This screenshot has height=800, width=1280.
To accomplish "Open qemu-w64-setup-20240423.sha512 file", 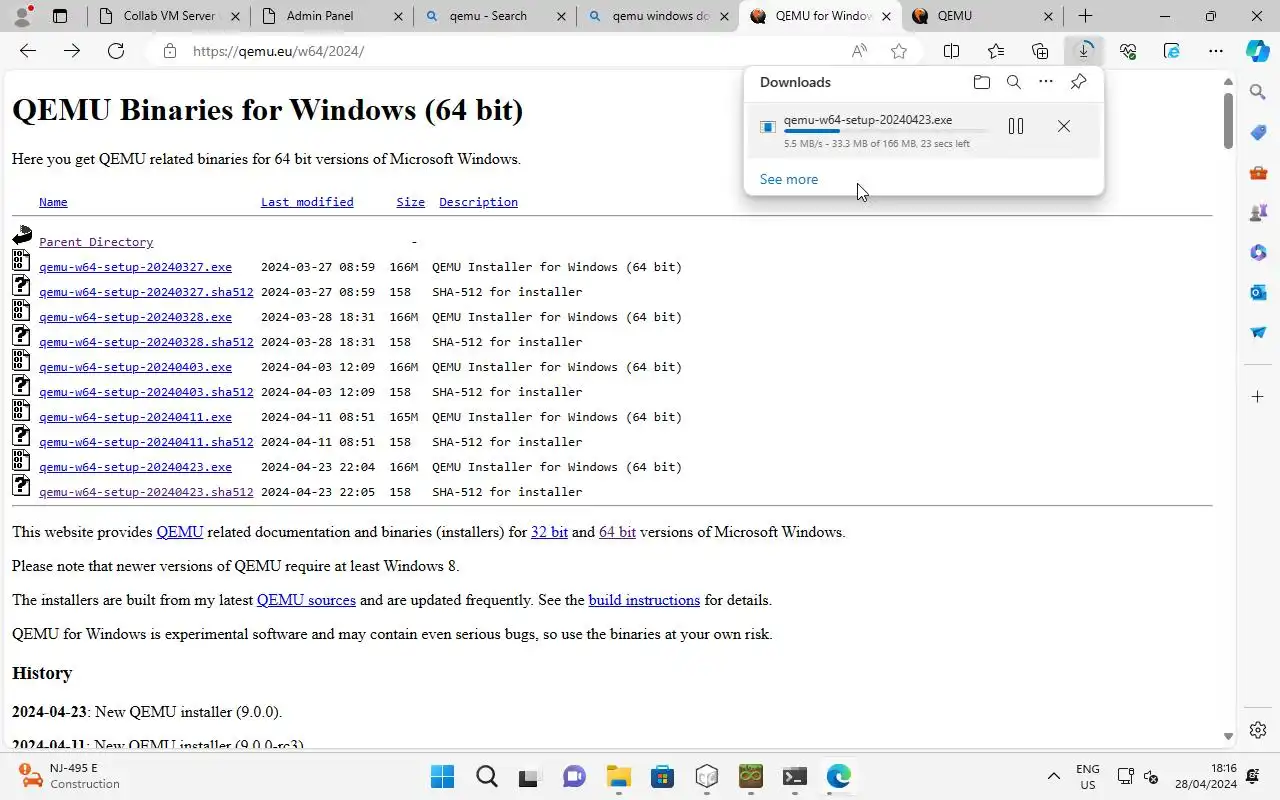I will point(146,492).
